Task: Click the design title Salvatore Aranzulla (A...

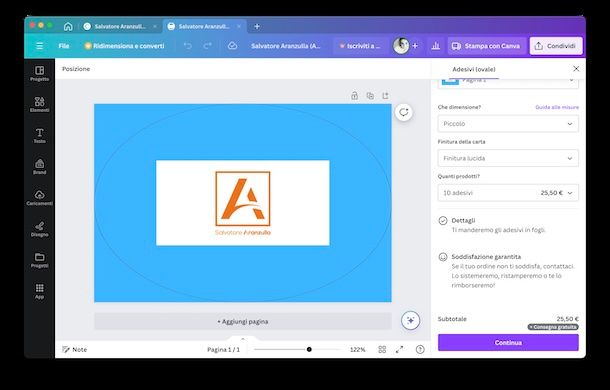Action: click(286, 46)
